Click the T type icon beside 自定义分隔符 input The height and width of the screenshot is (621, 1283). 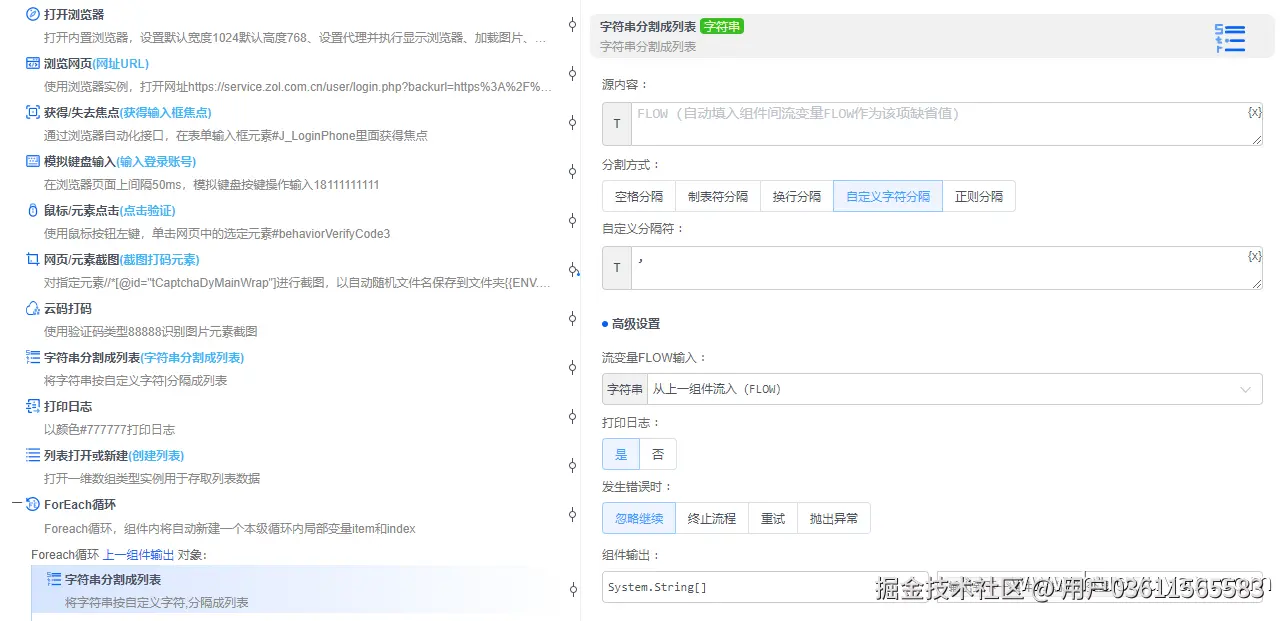(616, 268)
